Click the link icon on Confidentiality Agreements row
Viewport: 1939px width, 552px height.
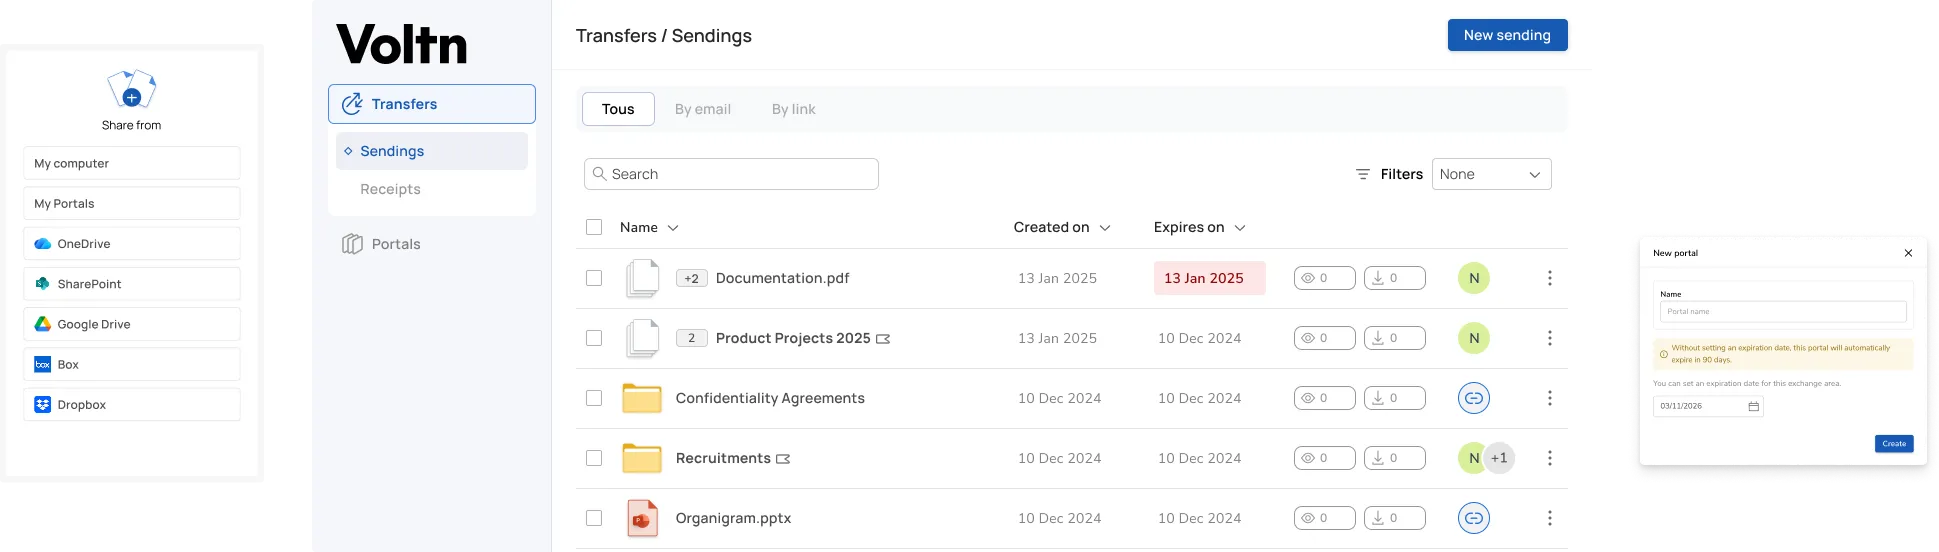tap(1473, 398)
